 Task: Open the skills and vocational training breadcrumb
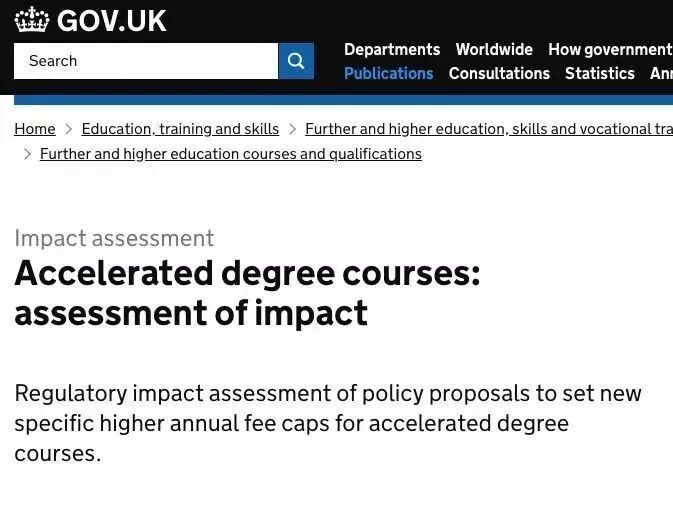point(488,129)
